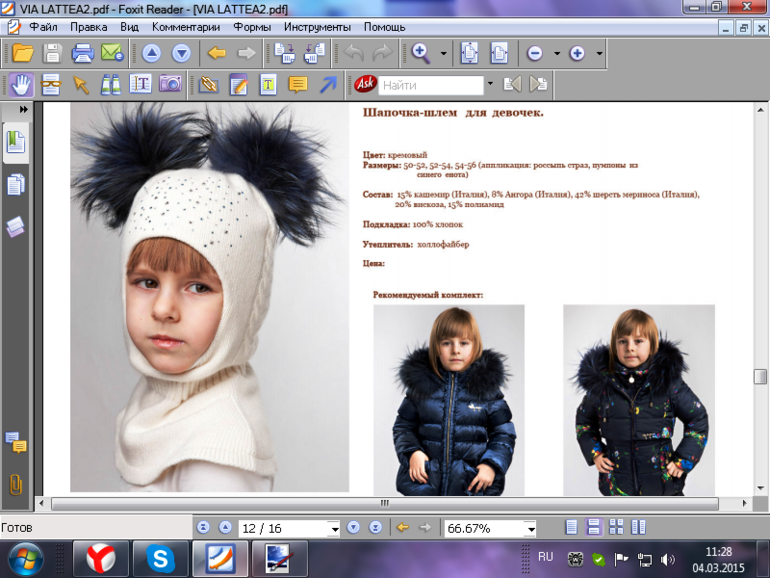
Task: Select the arrow drawing tool
Action: (327, 85)
